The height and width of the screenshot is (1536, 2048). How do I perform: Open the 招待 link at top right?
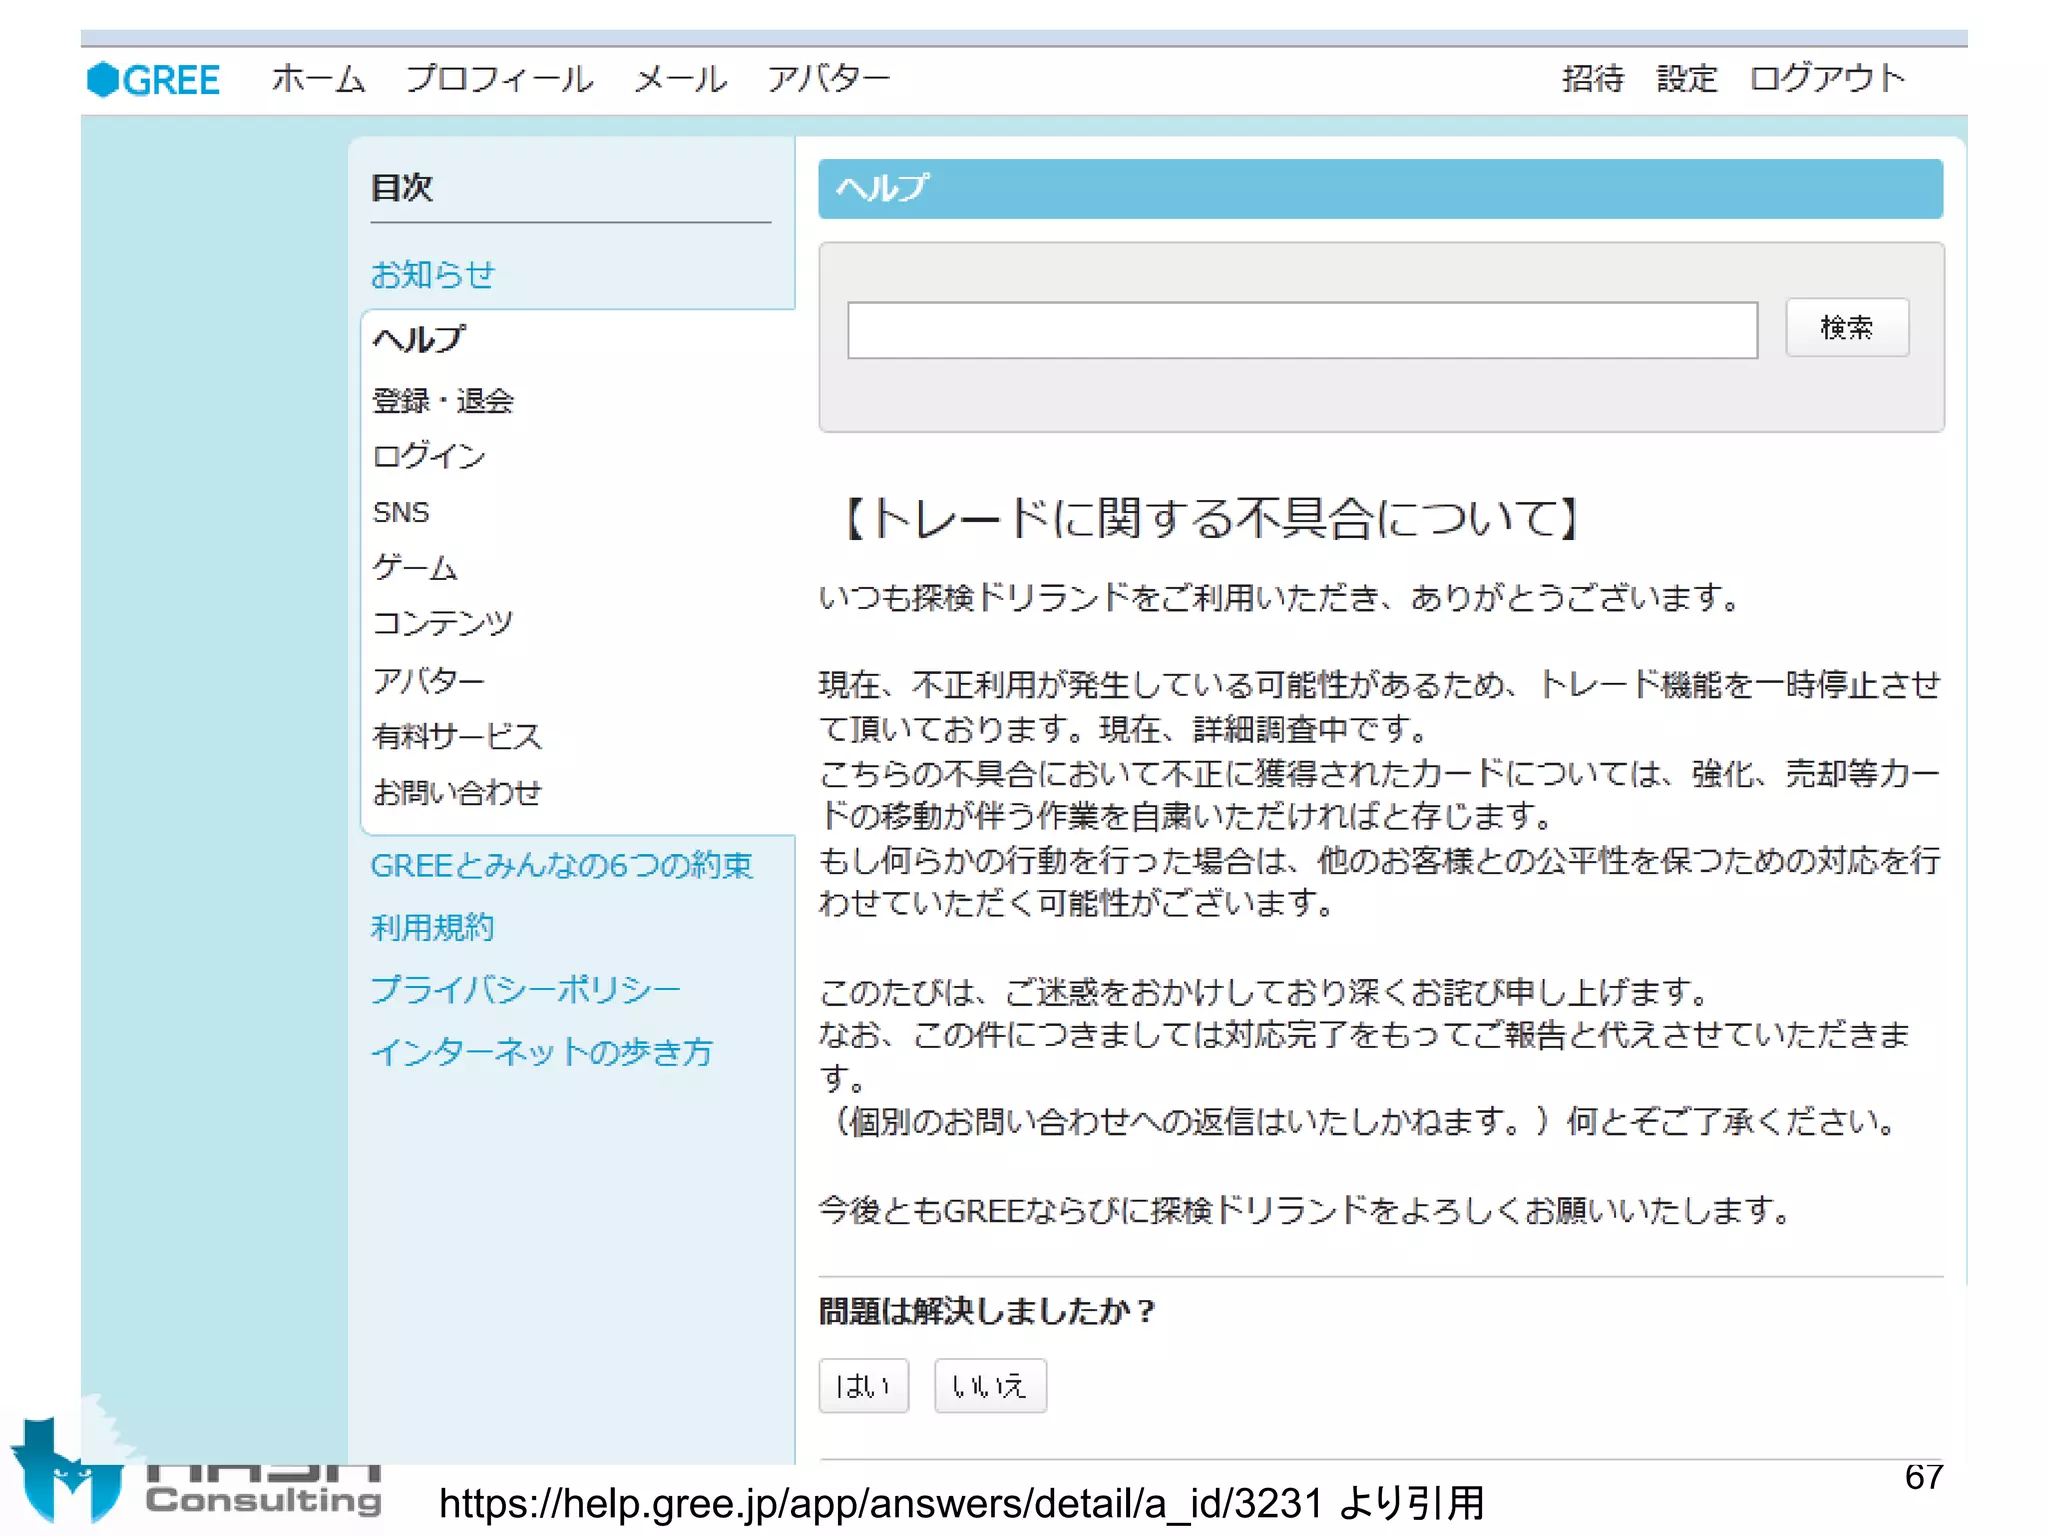pyautogui.click(x=1593, y=79)
